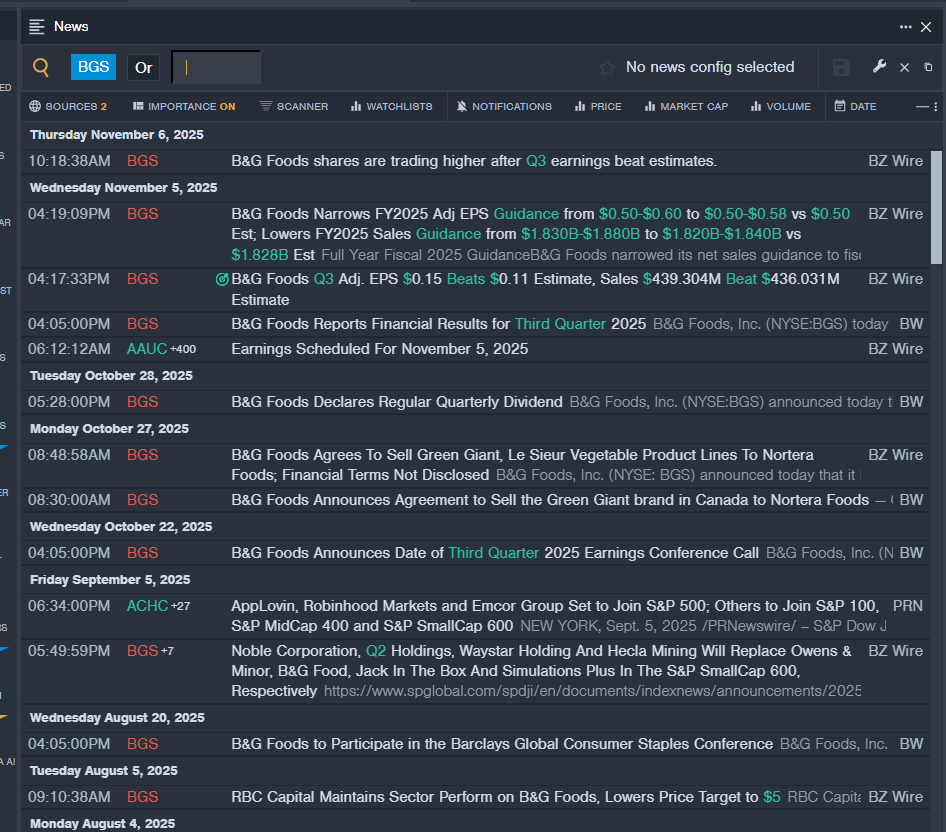The height and width of the screenshot is (832, 946).
Task: Open the Market Cap filter dropdown
Action: (x=686, y=106)
